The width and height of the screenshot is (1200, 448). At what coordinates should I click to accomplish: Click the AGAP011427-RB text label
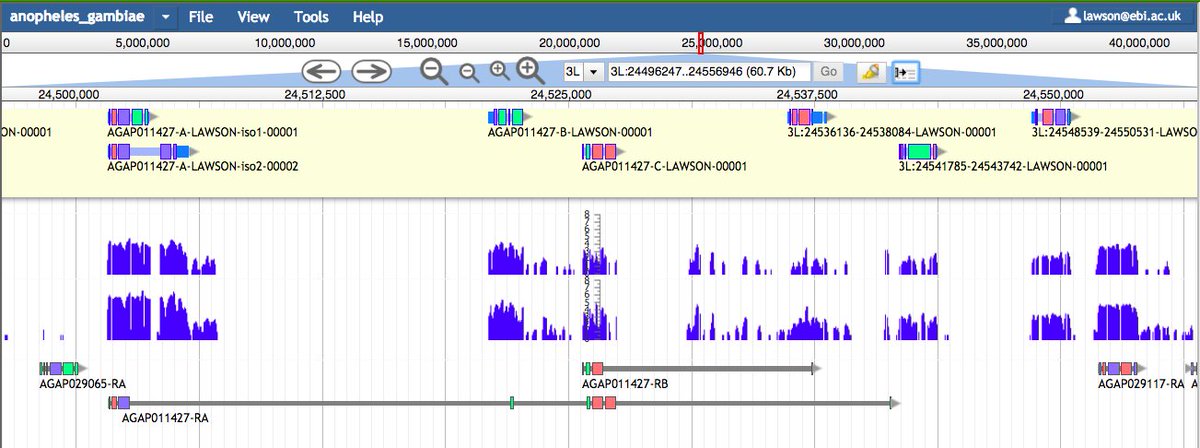click(x=625, y=384)
